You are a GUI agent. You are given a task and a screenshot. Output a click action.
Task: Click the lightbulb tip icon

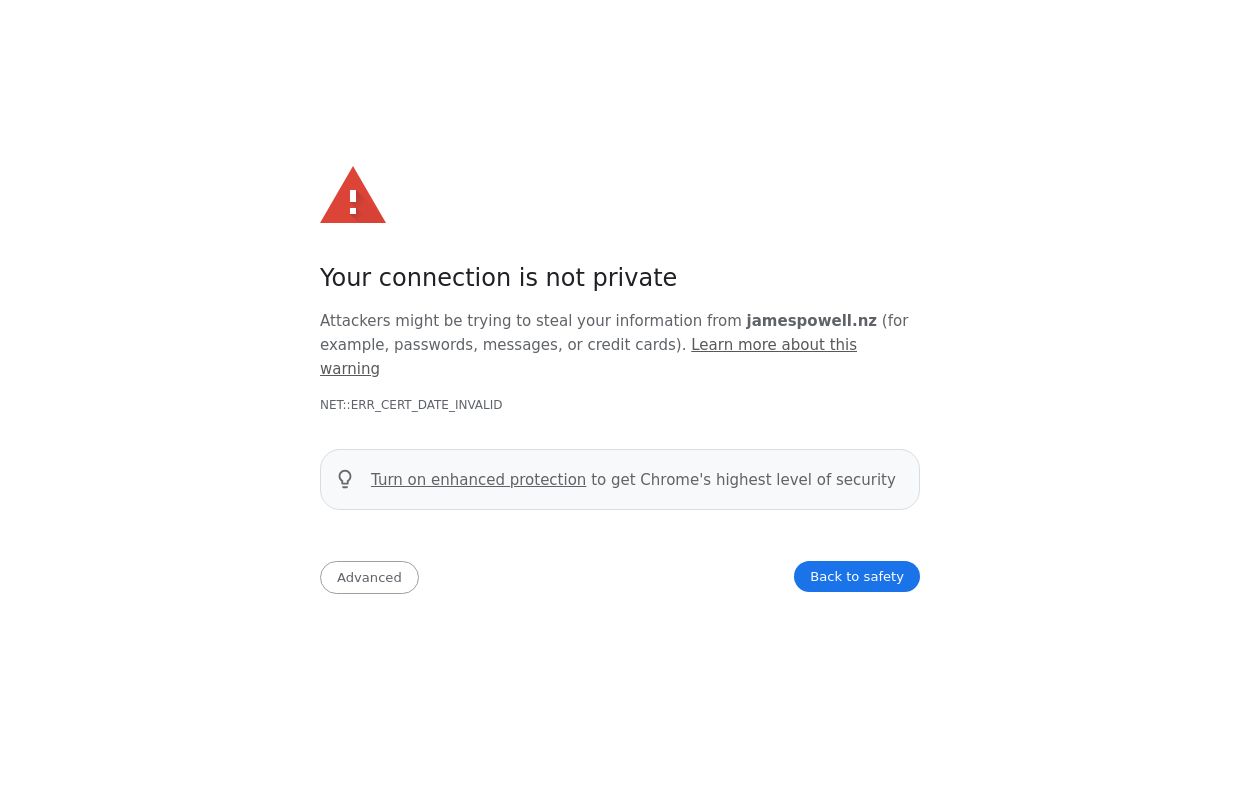(345, 480)
